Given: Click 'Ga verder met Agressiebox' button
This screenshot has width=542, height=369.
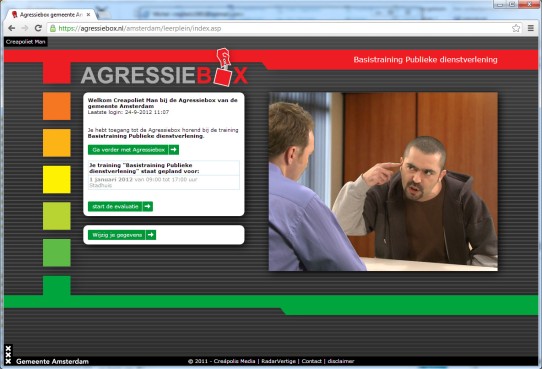Looking at the screenshot, I should (x=133, y=150).
